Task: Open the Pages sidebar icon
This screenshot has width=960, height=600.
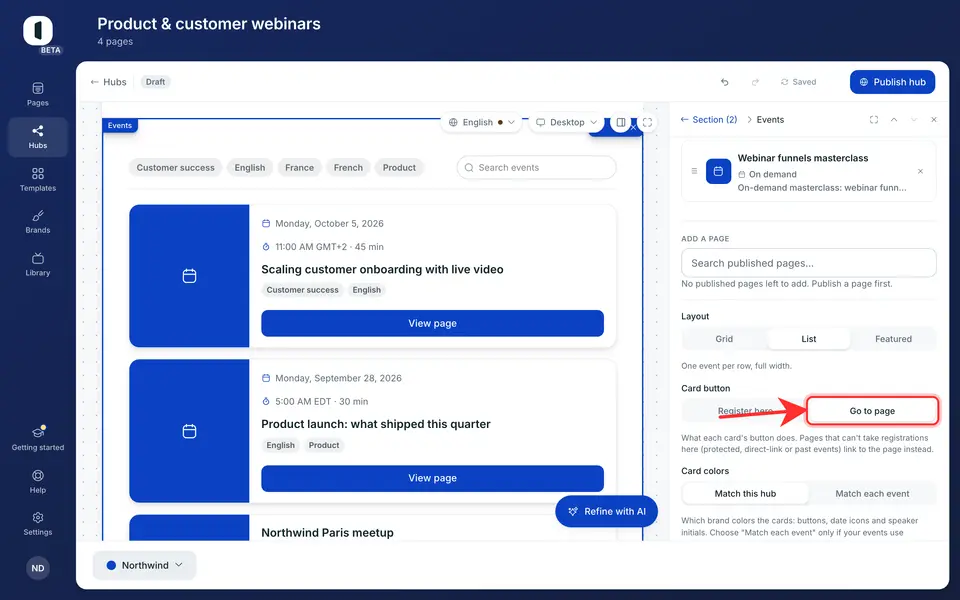Action: pyautogui.click(x=37, y=94)
